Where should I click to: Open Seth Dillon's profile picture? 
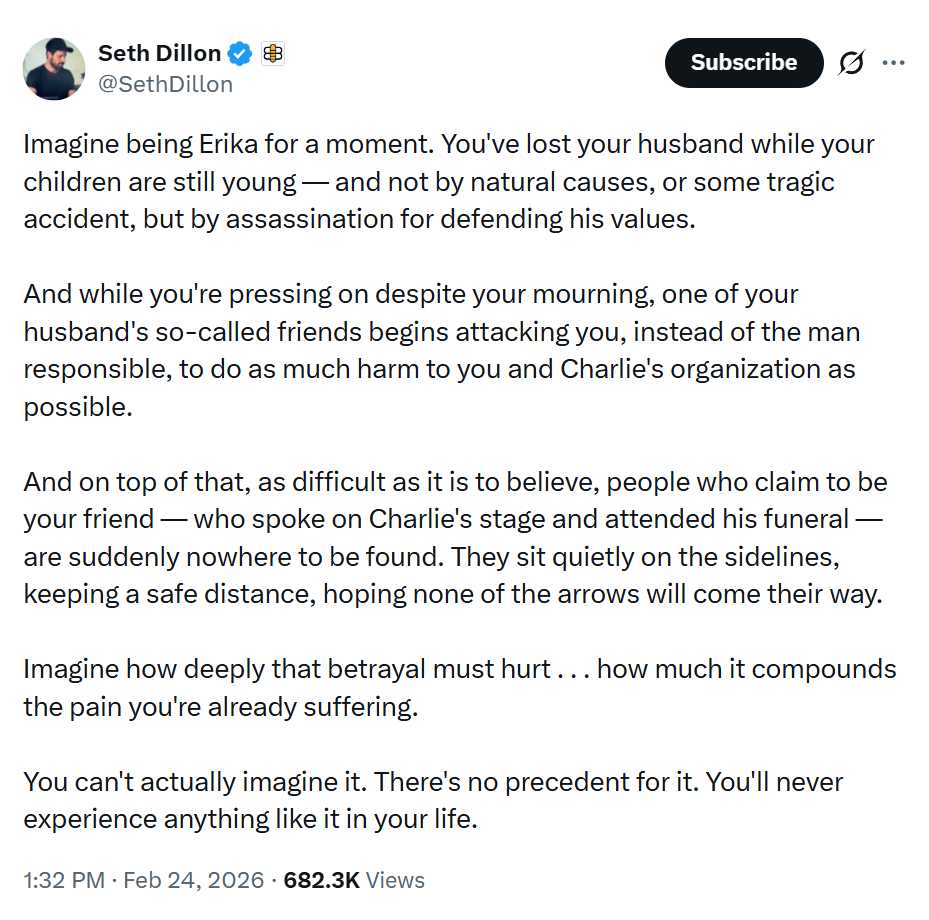tap(54, 69)
